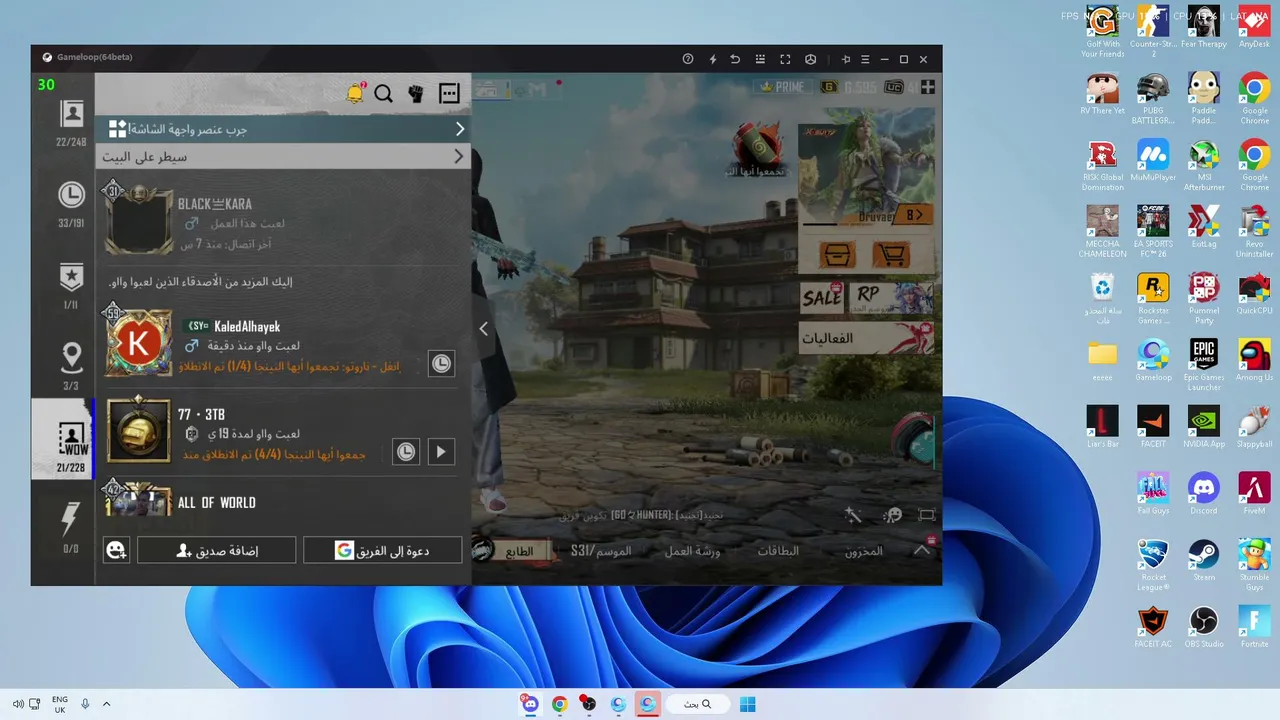The height and width of the screenshot is (720, 1280).
Task: Toggle Gameloop fullscreen bracket icon
Action: pyautogui.click(x=785, y=59)
